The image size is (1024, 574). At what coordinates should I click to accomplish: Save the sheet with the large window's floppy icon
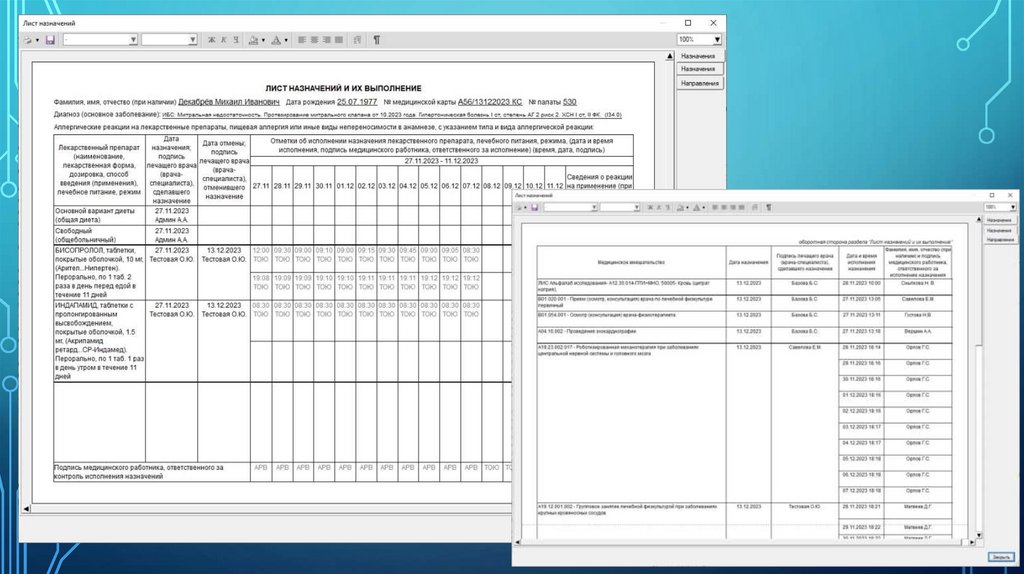coord(50,40)
